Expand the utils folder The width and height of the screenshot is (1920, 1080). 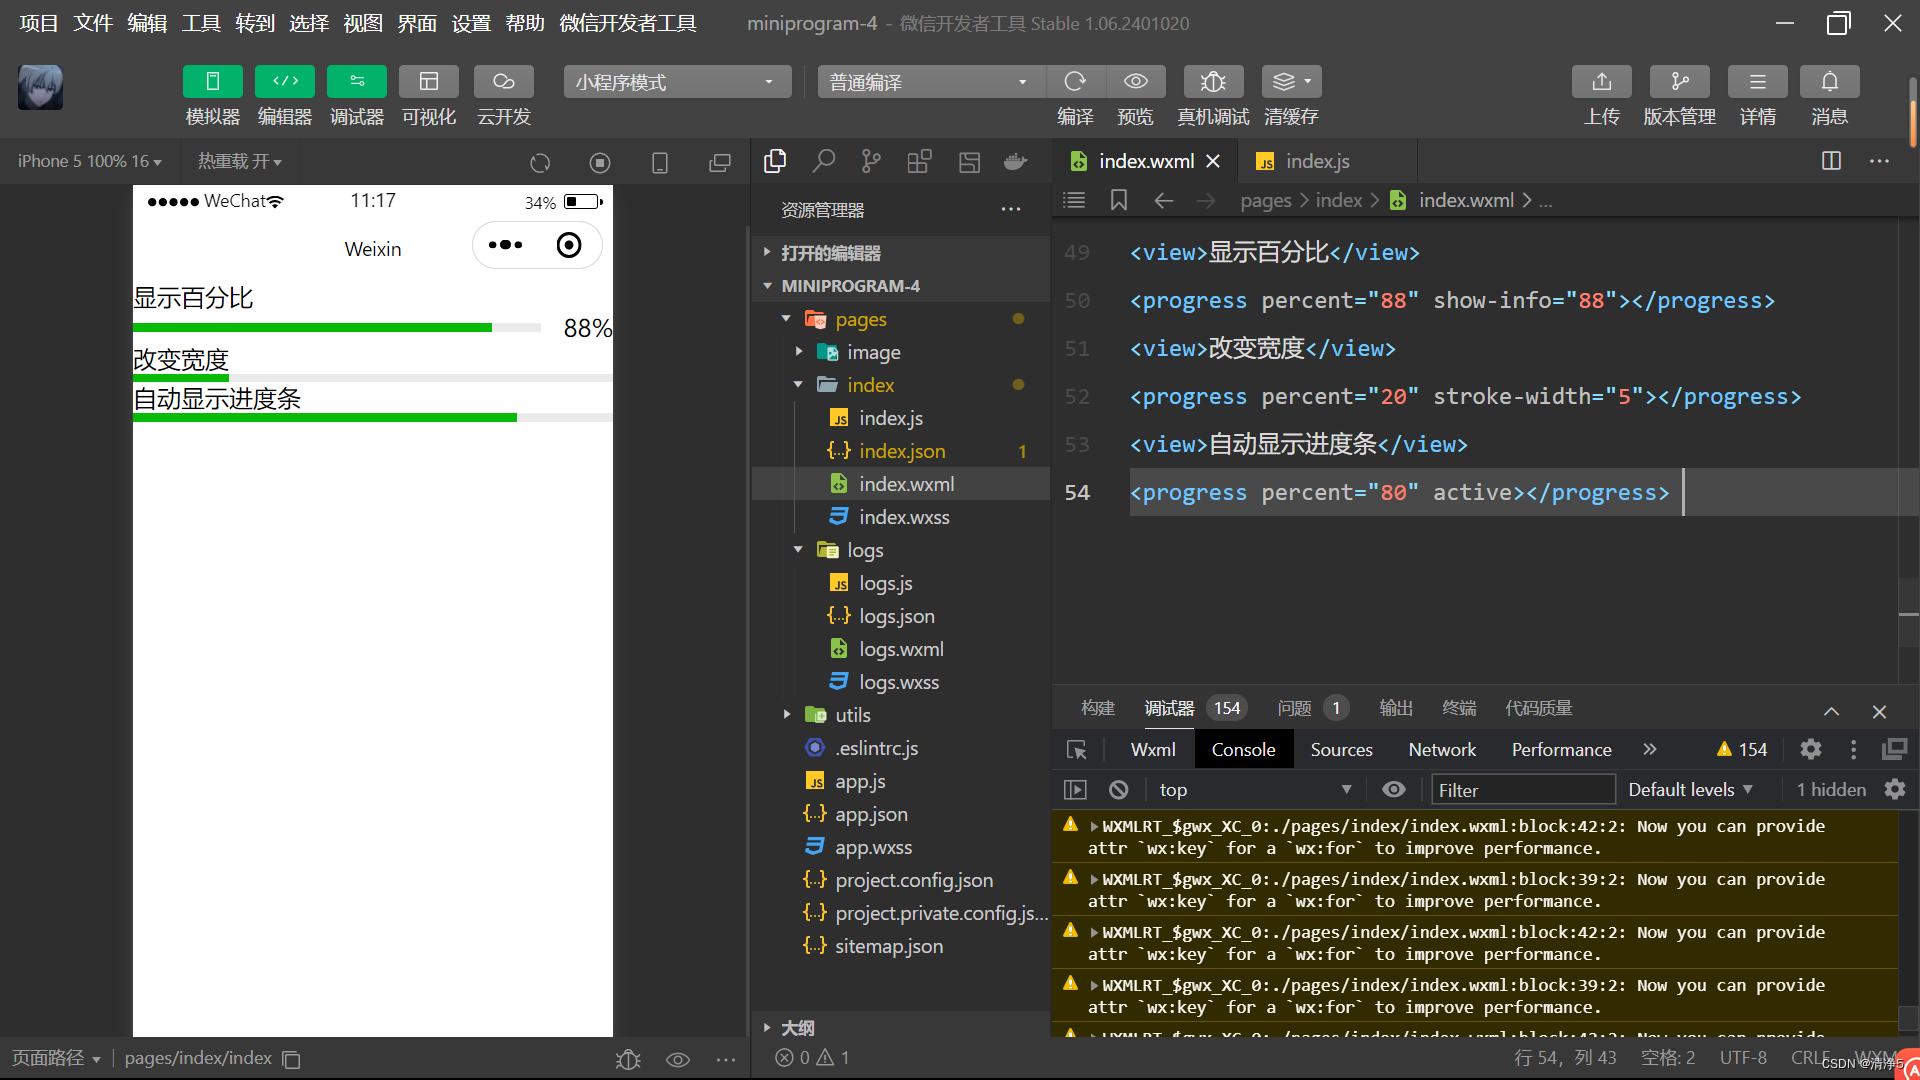coord(852,715)
